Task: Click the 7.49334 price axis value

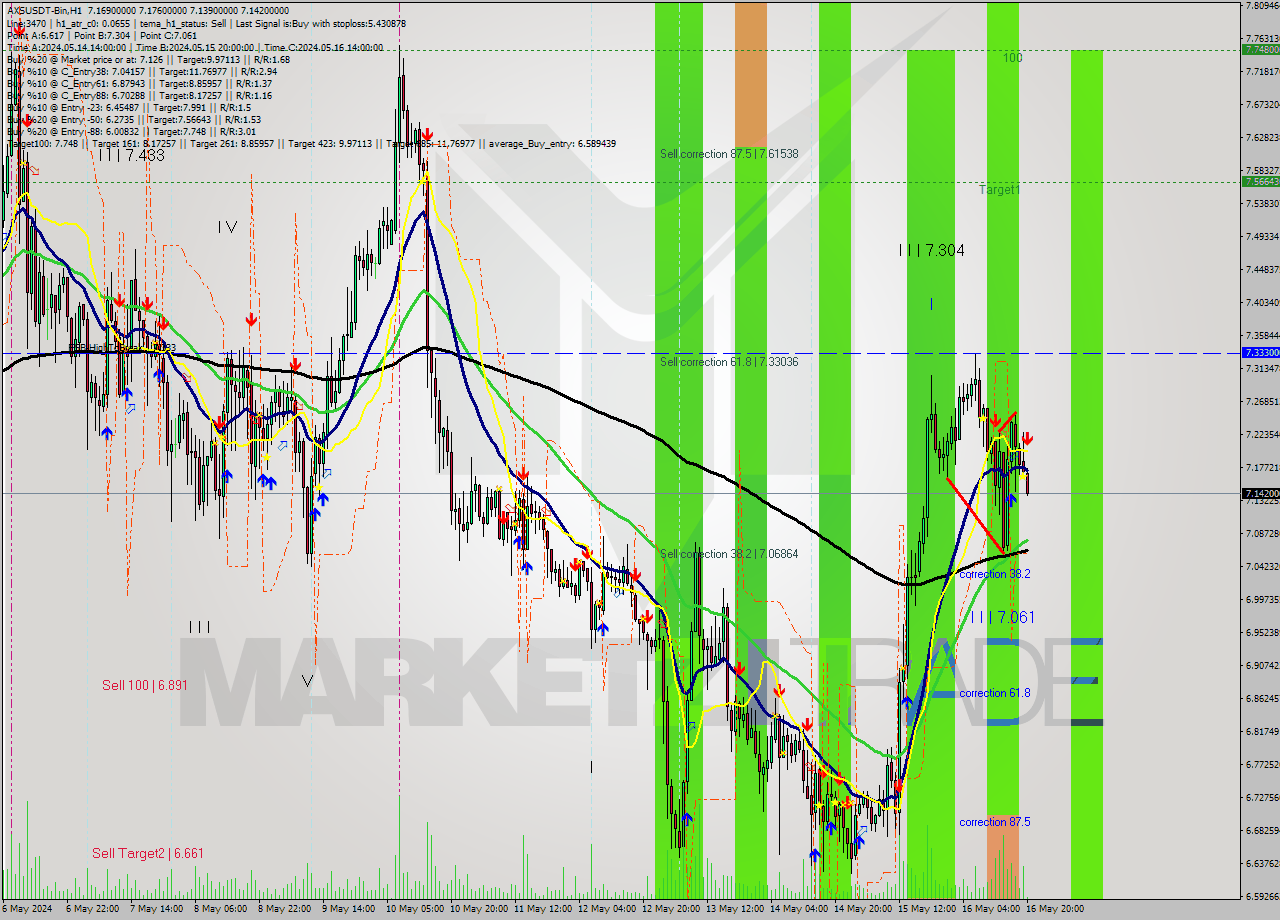Action: click(1262, 236)
